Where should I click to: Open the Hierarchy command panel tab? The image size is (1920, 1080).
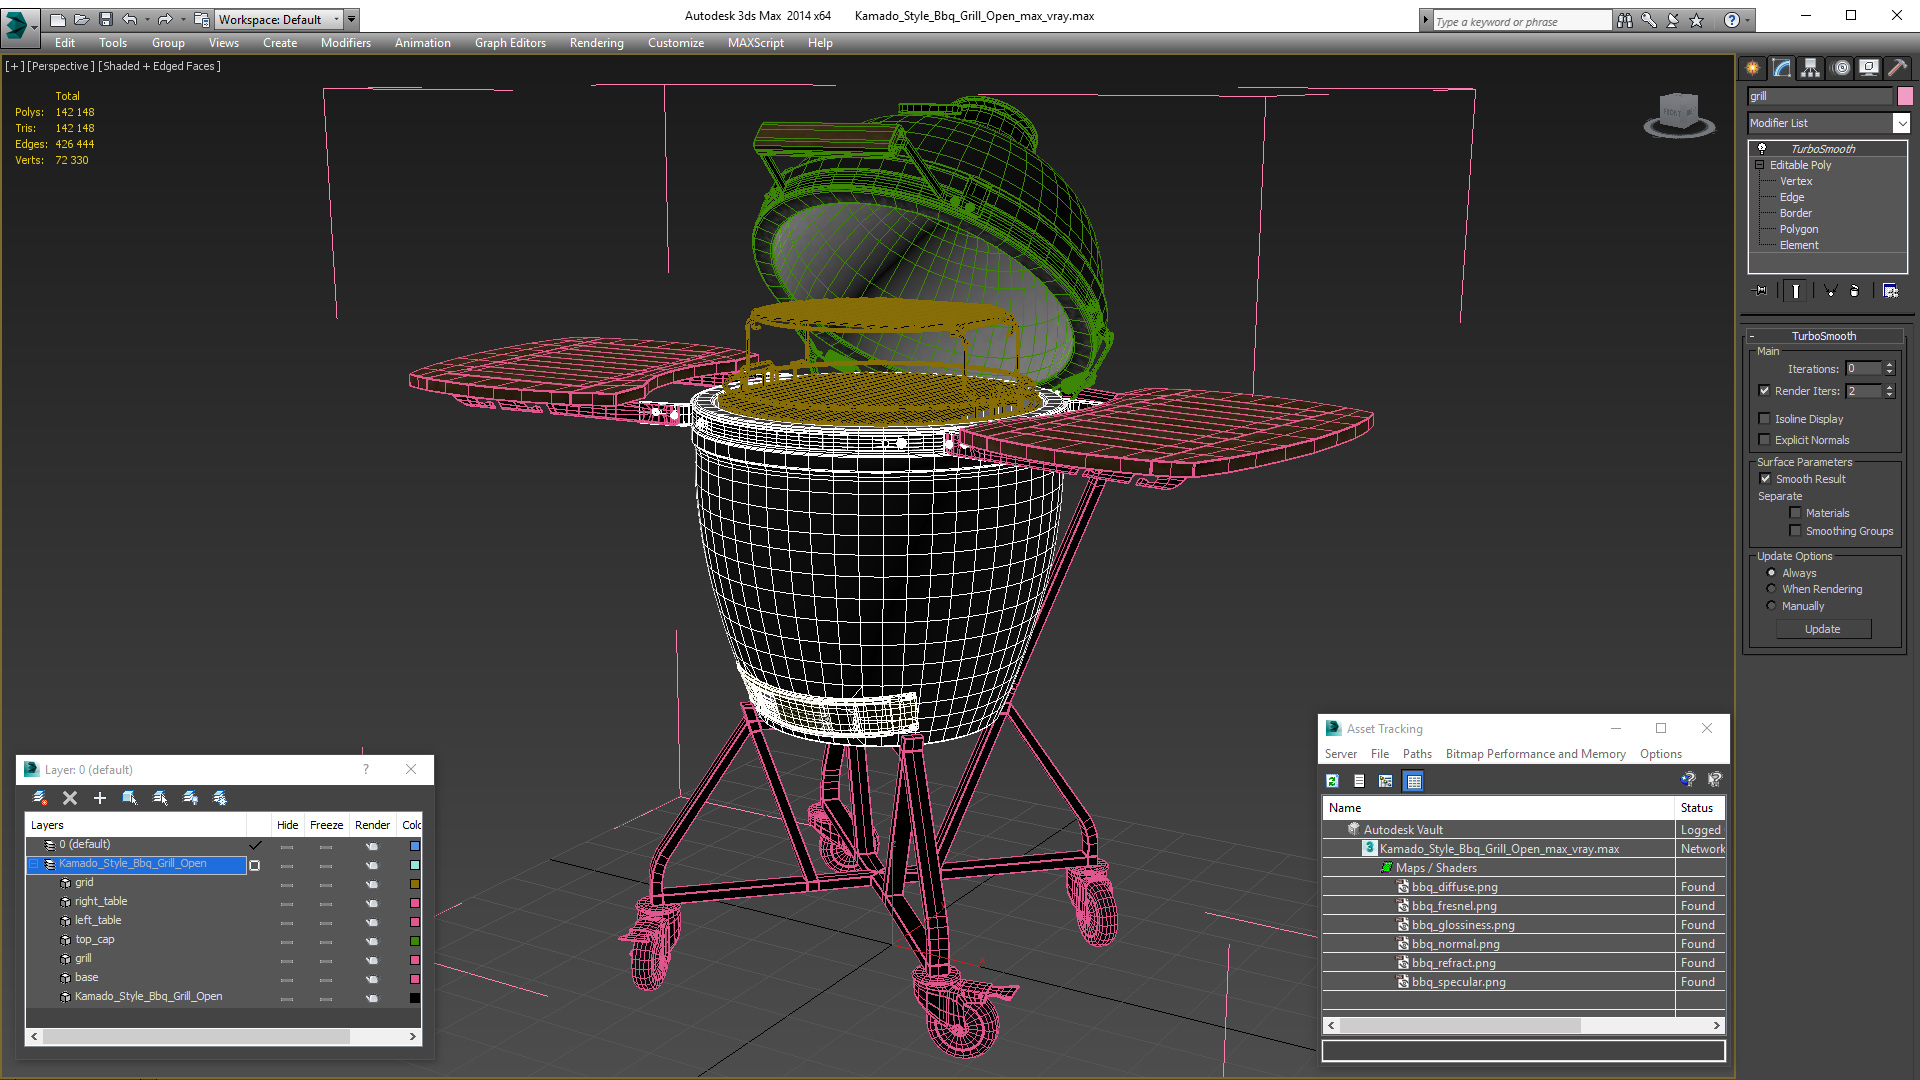pos(1811,68)
